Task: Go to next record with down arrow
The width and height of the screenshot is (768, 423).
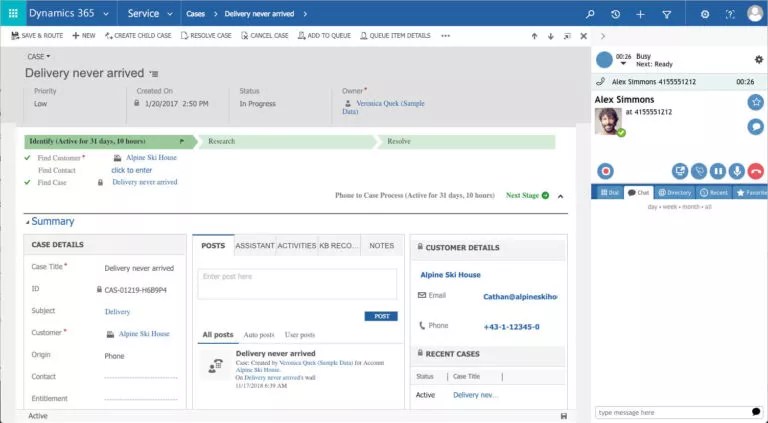Action: (x=551, y=36)
